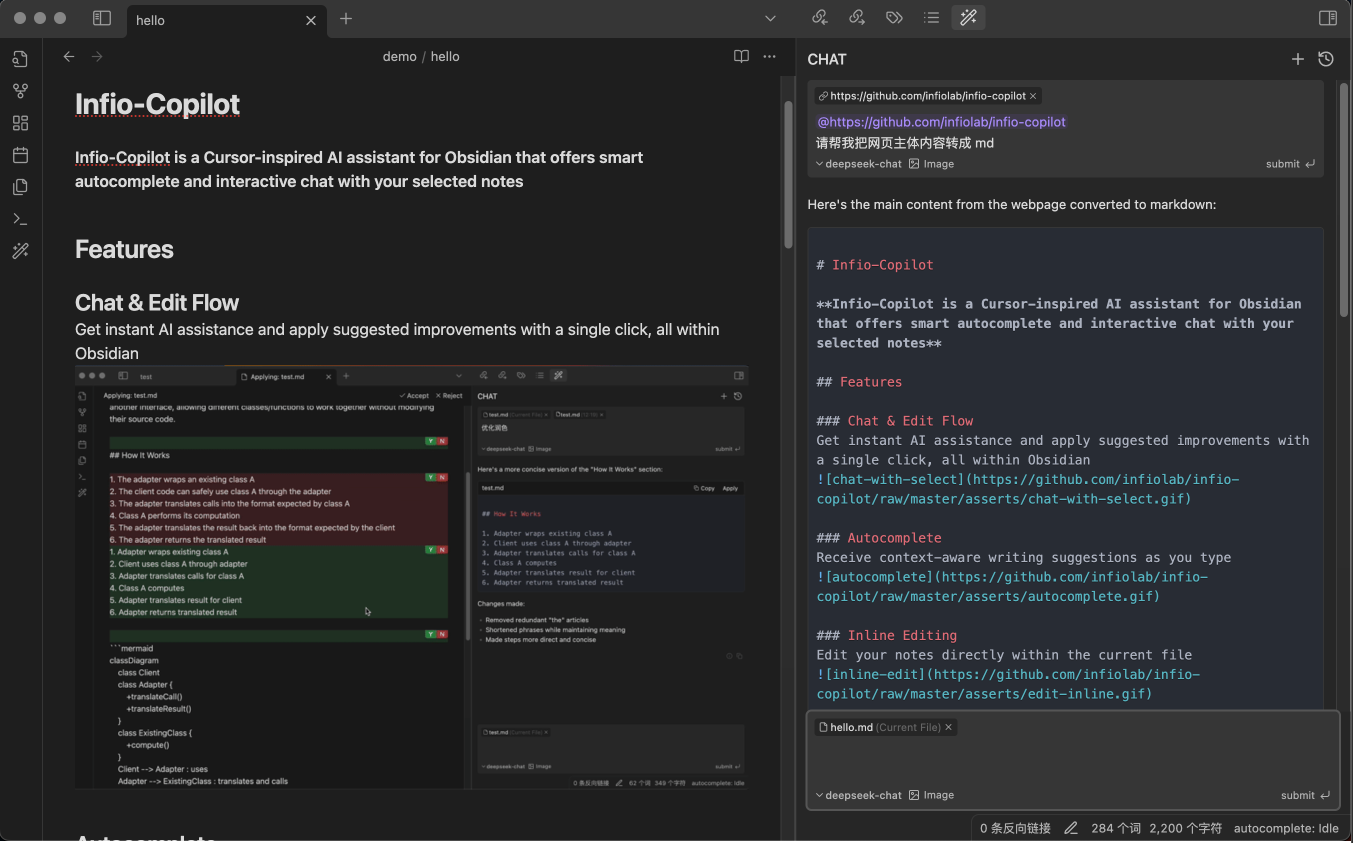Toggle the right sidebar panel
The height and width of the screenshot is (843, 1353).
click(1328, 18)
